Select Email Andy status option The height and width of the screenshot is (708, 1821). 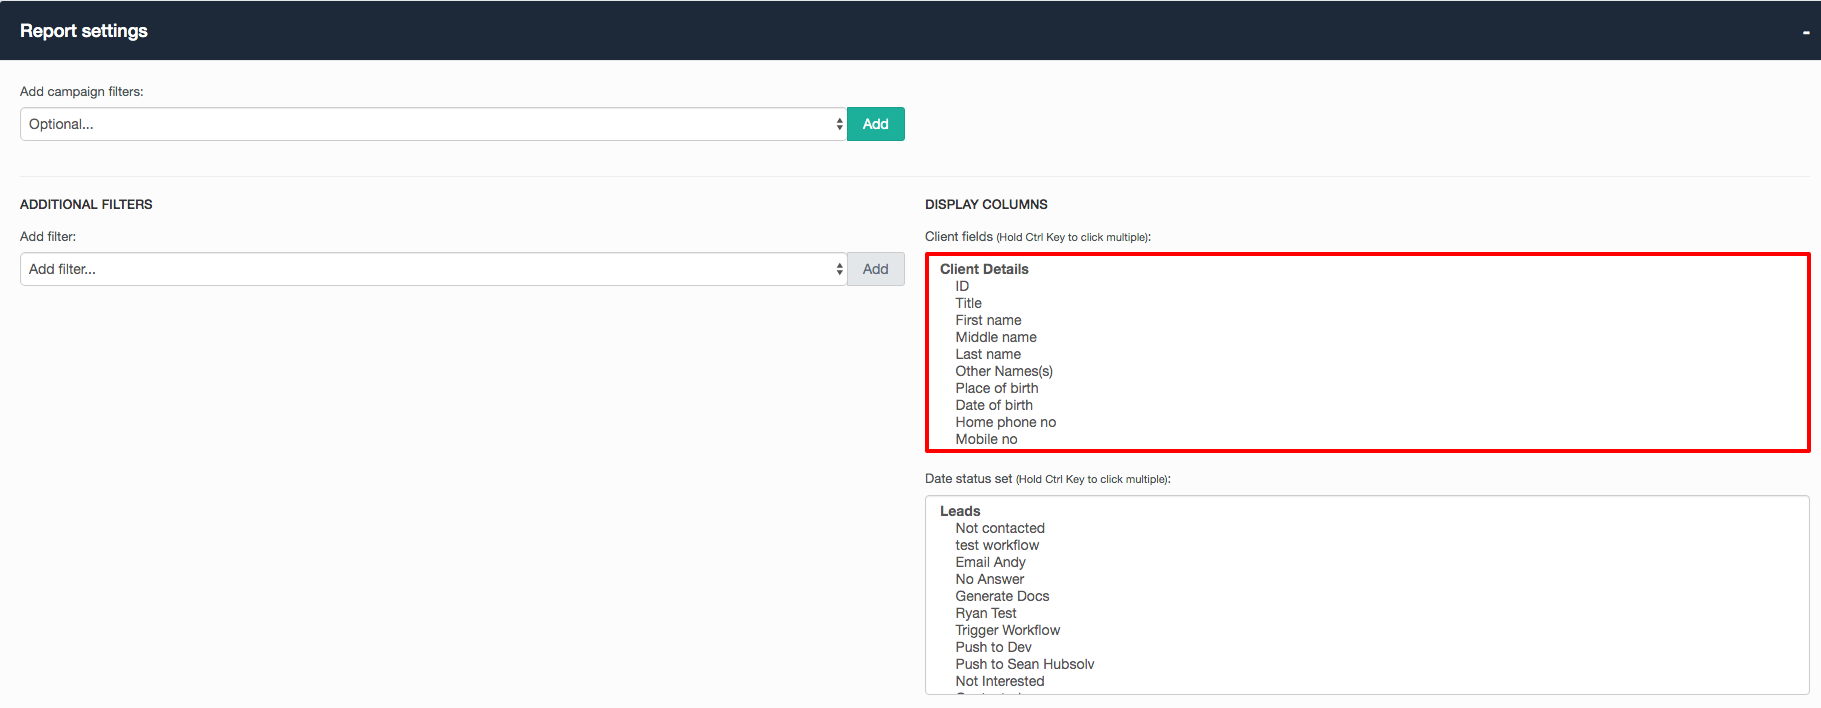990,562
